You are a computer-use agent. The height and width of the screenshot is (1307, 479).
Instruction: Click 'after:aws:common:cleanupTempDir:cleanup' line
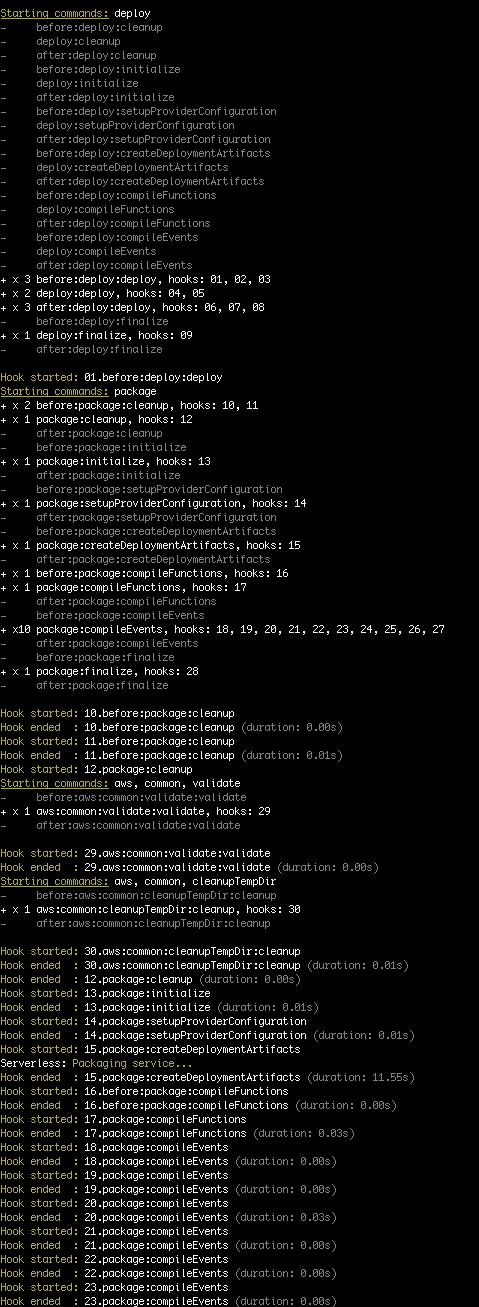coord(135,923)
